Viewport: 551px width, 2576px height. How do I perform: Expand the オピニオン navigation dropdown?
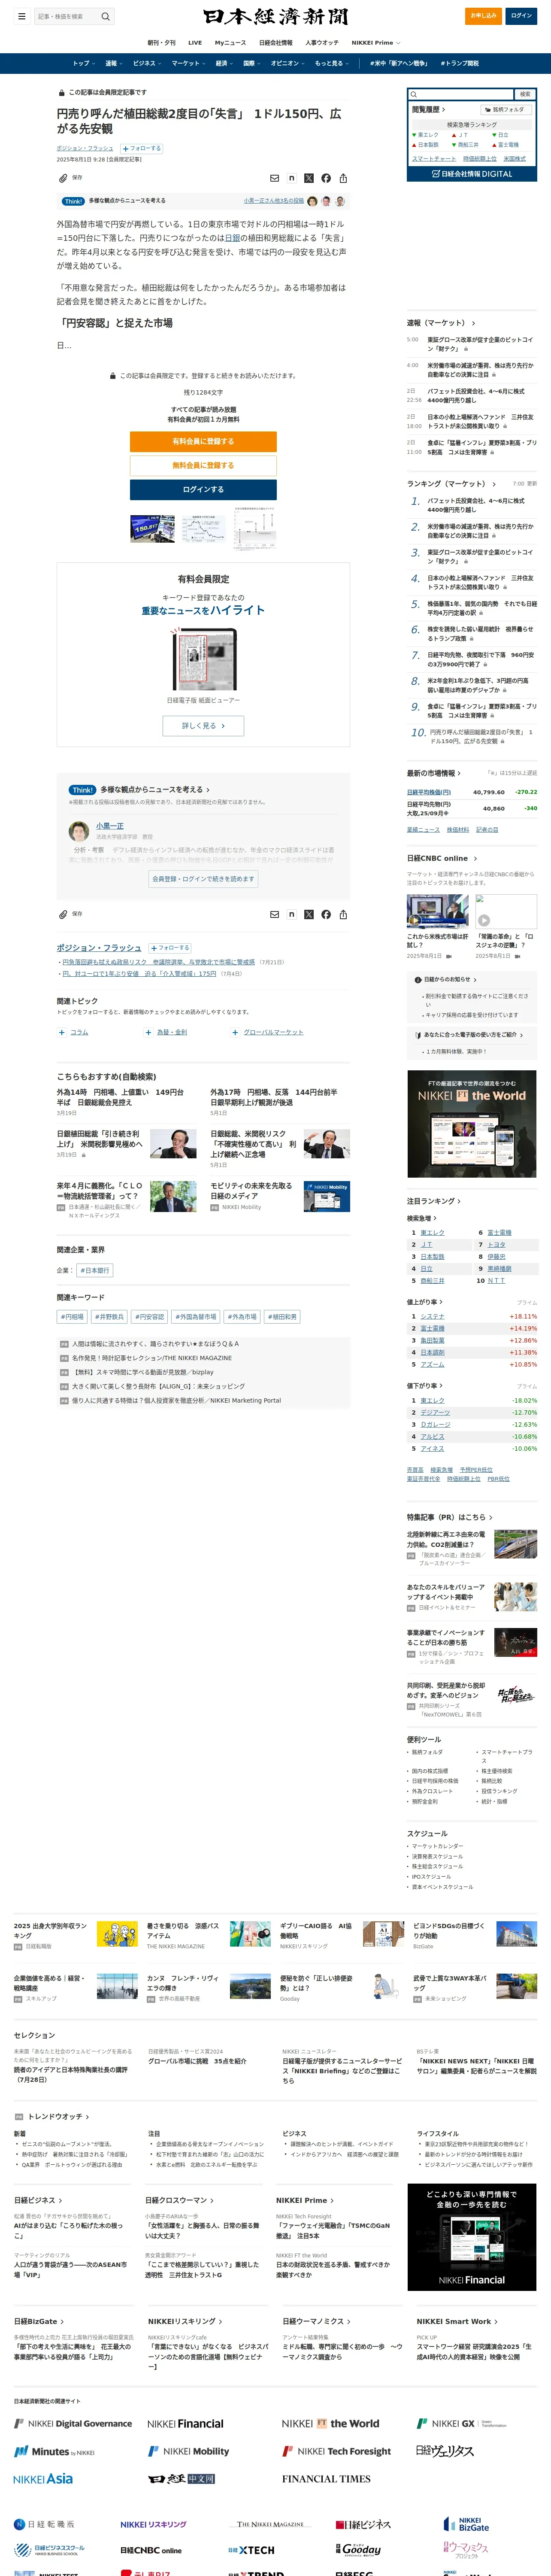288,63
